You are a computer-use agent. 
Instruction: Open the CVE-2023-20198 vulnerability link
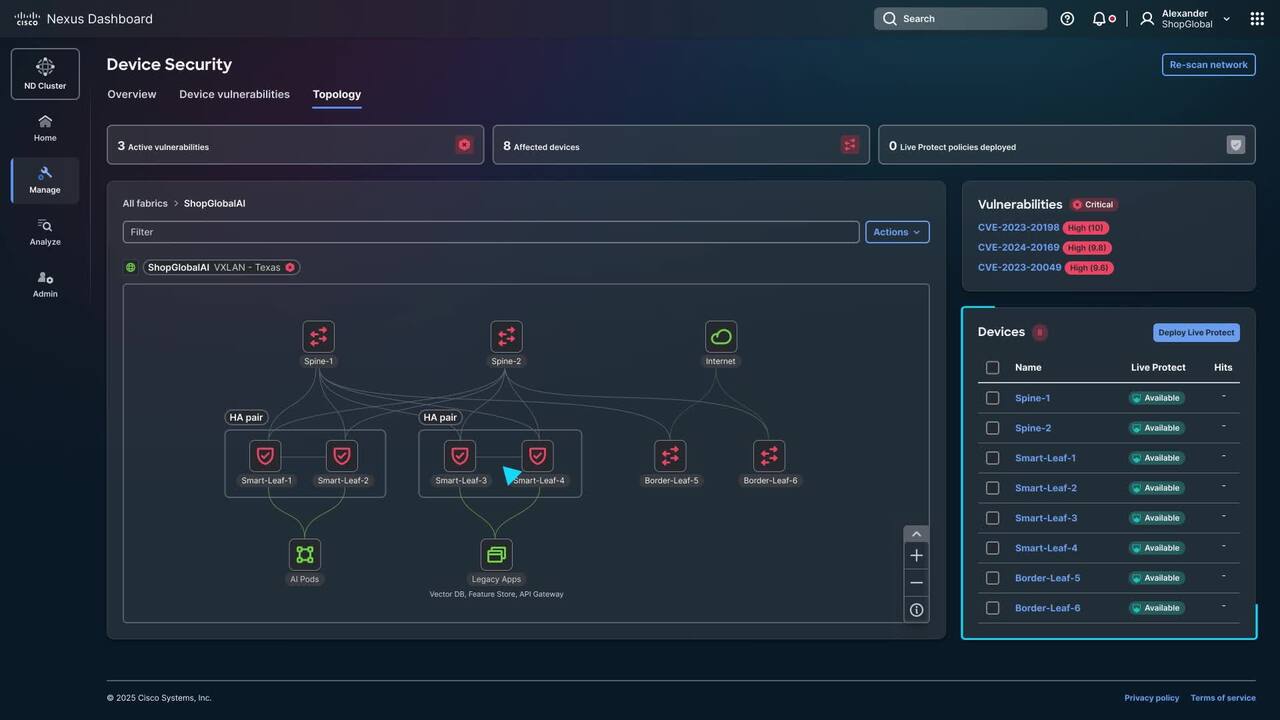coord(1018,228)
